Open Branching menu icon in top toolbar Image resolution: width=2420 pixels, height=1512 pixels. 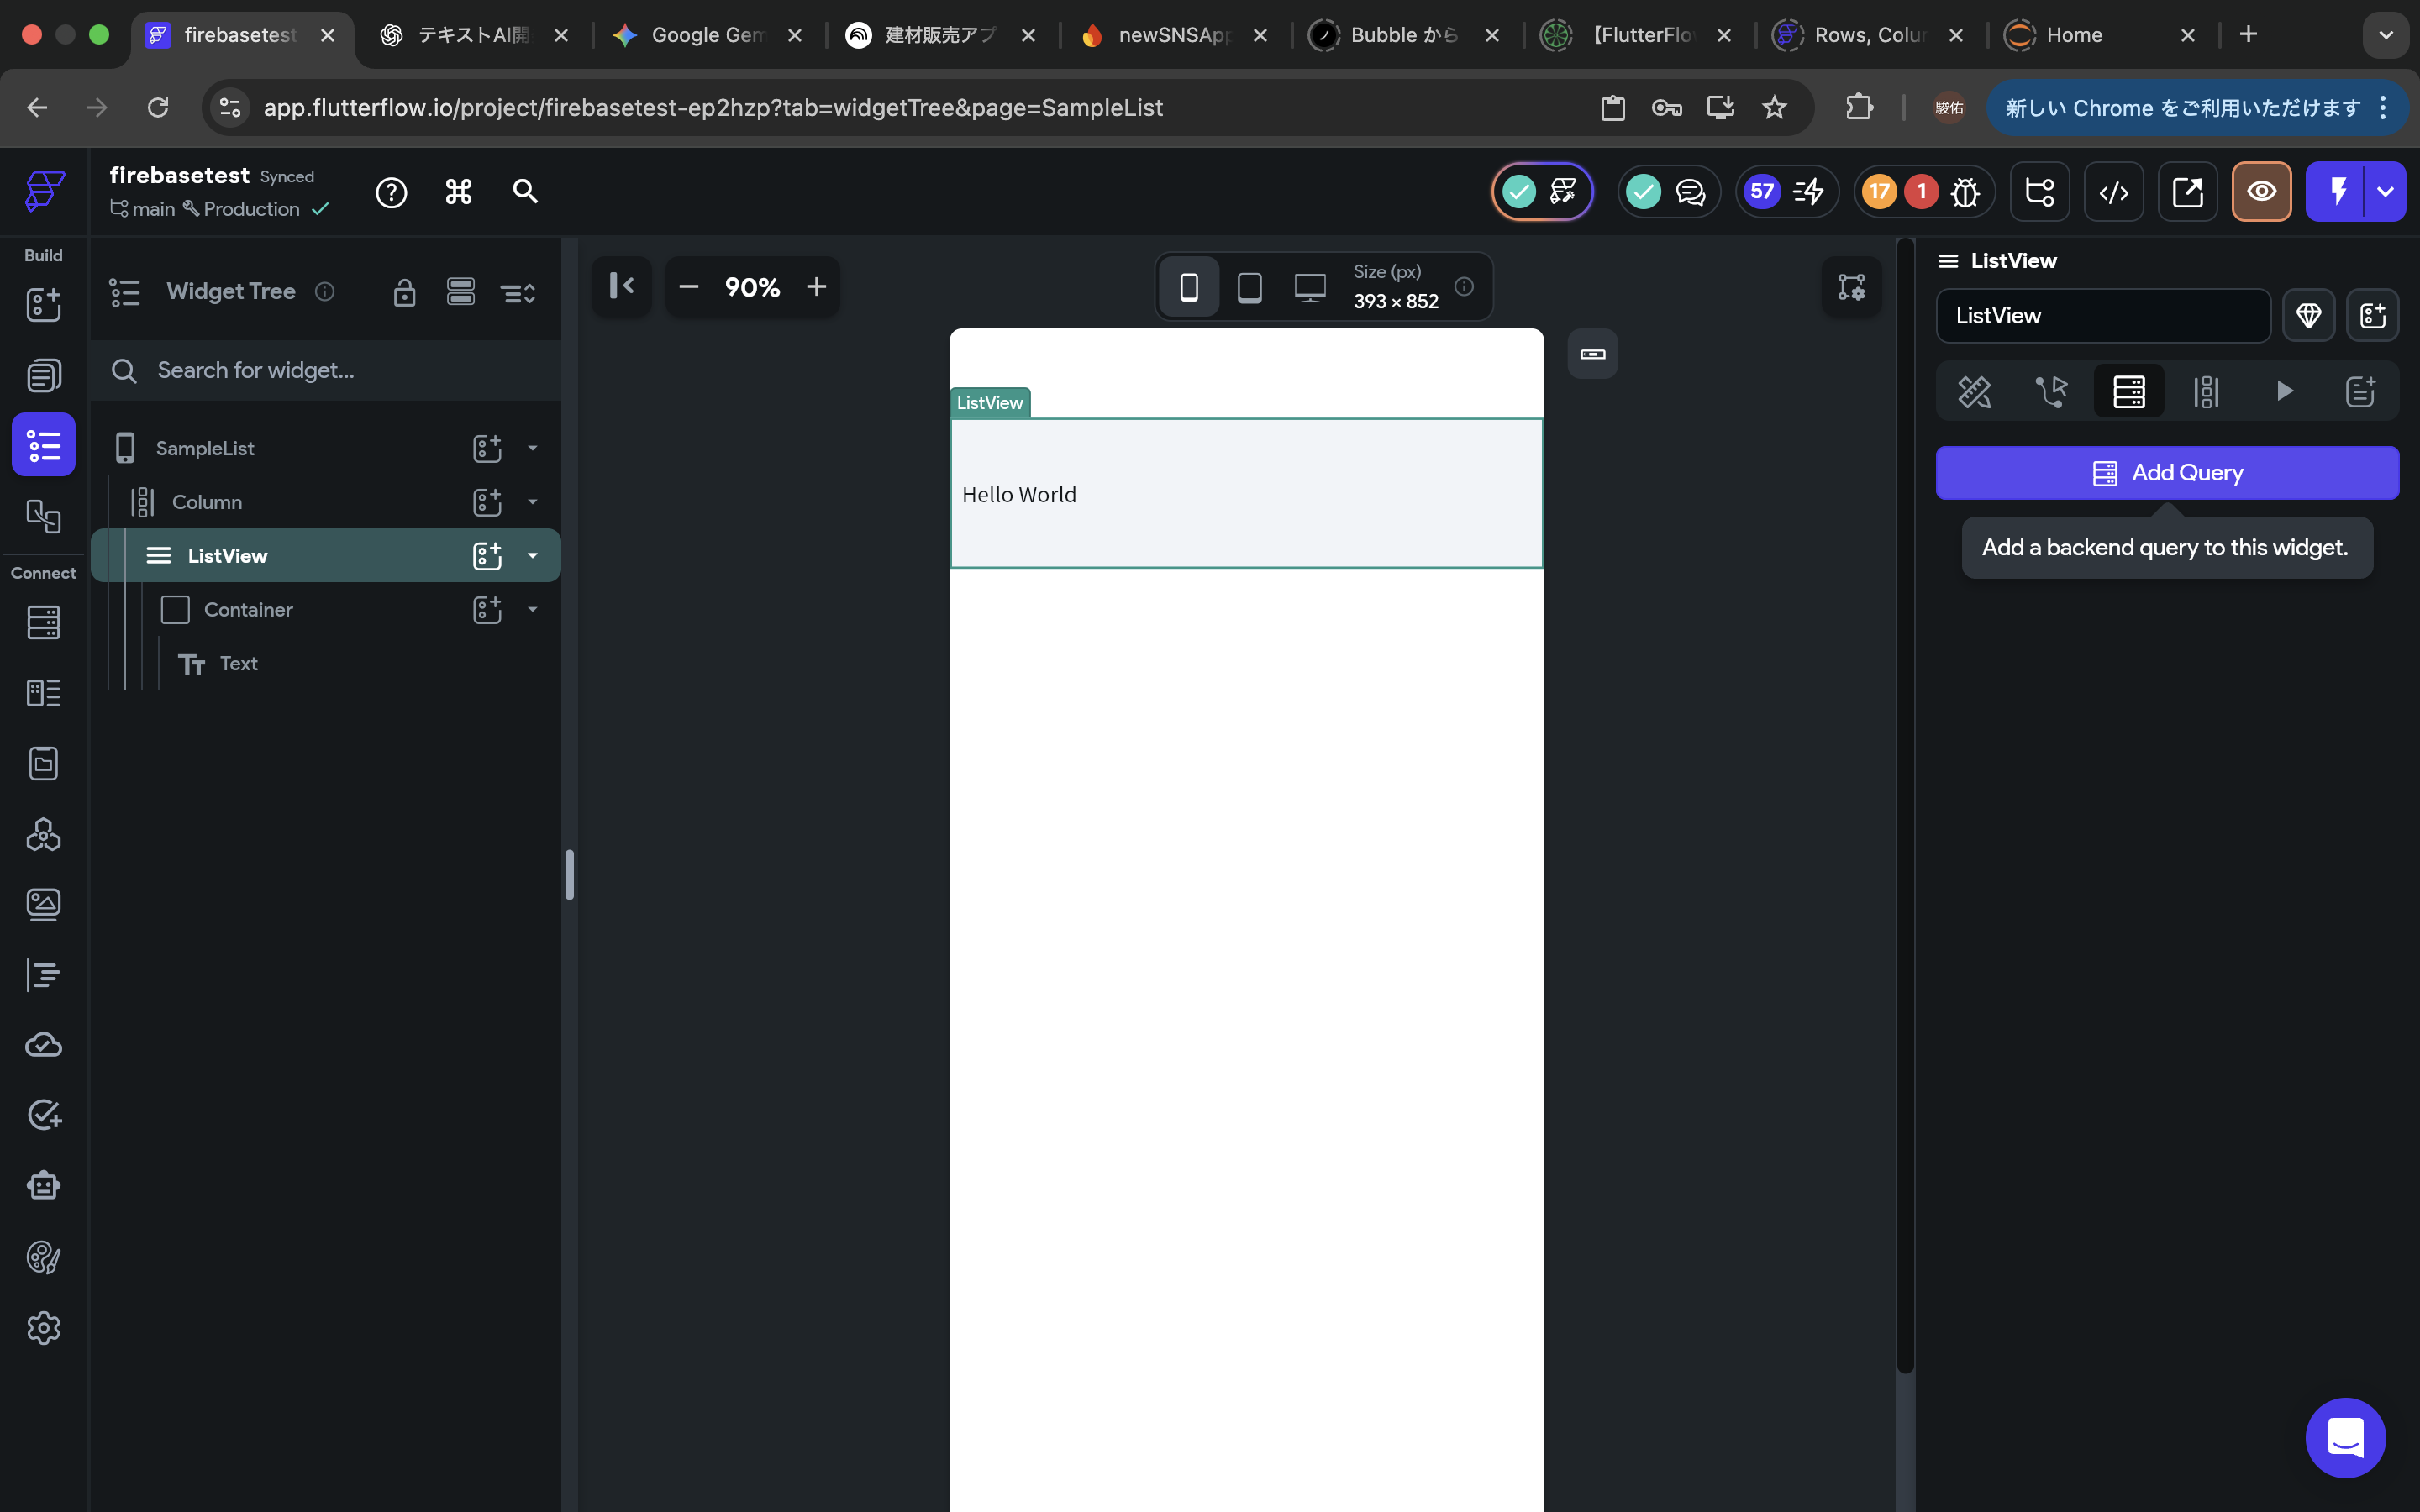(x=2039, y=191)
